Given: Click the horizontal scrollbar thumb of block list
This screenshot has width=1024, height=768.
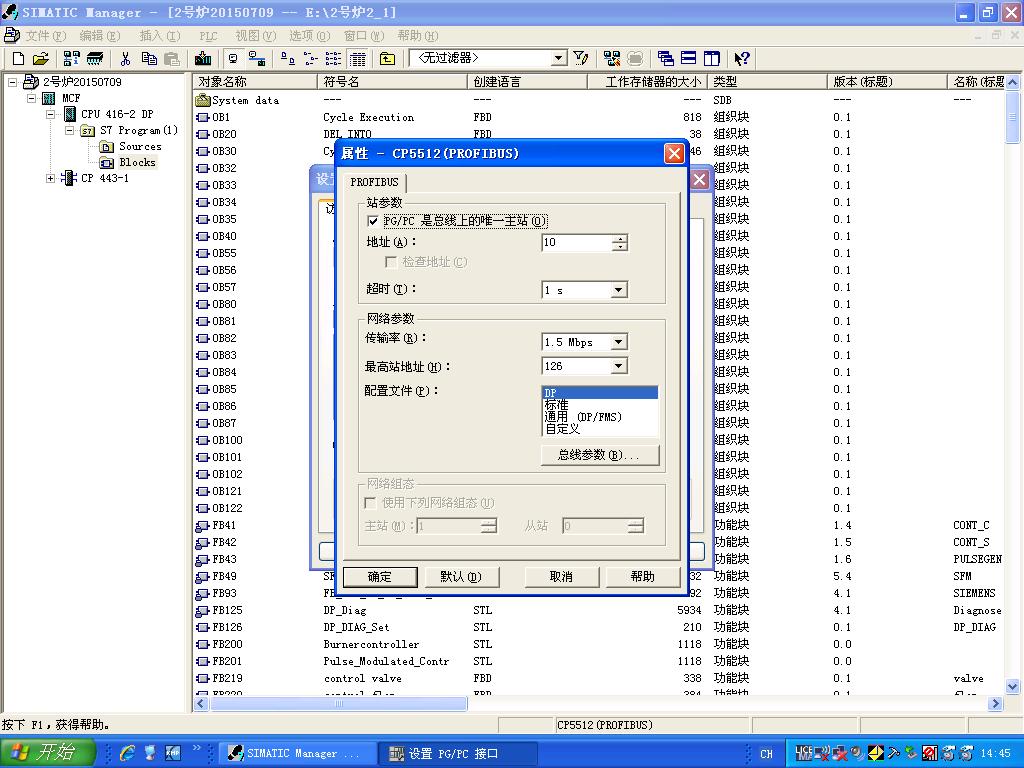Looking at the screenshot, I should pos(338,703).
